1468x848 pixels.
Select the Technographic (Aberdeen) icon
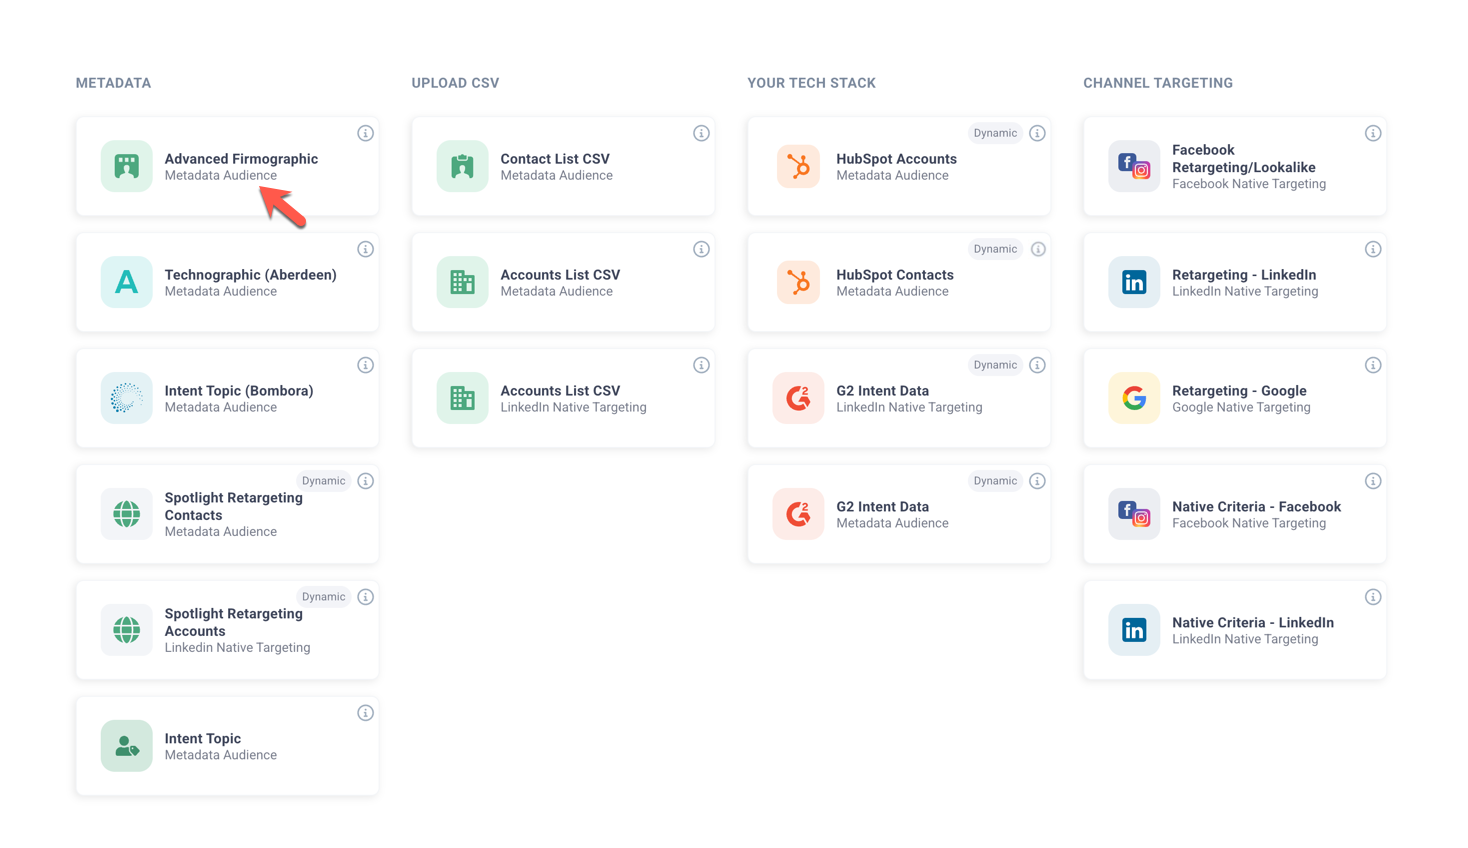pos(126,282)
